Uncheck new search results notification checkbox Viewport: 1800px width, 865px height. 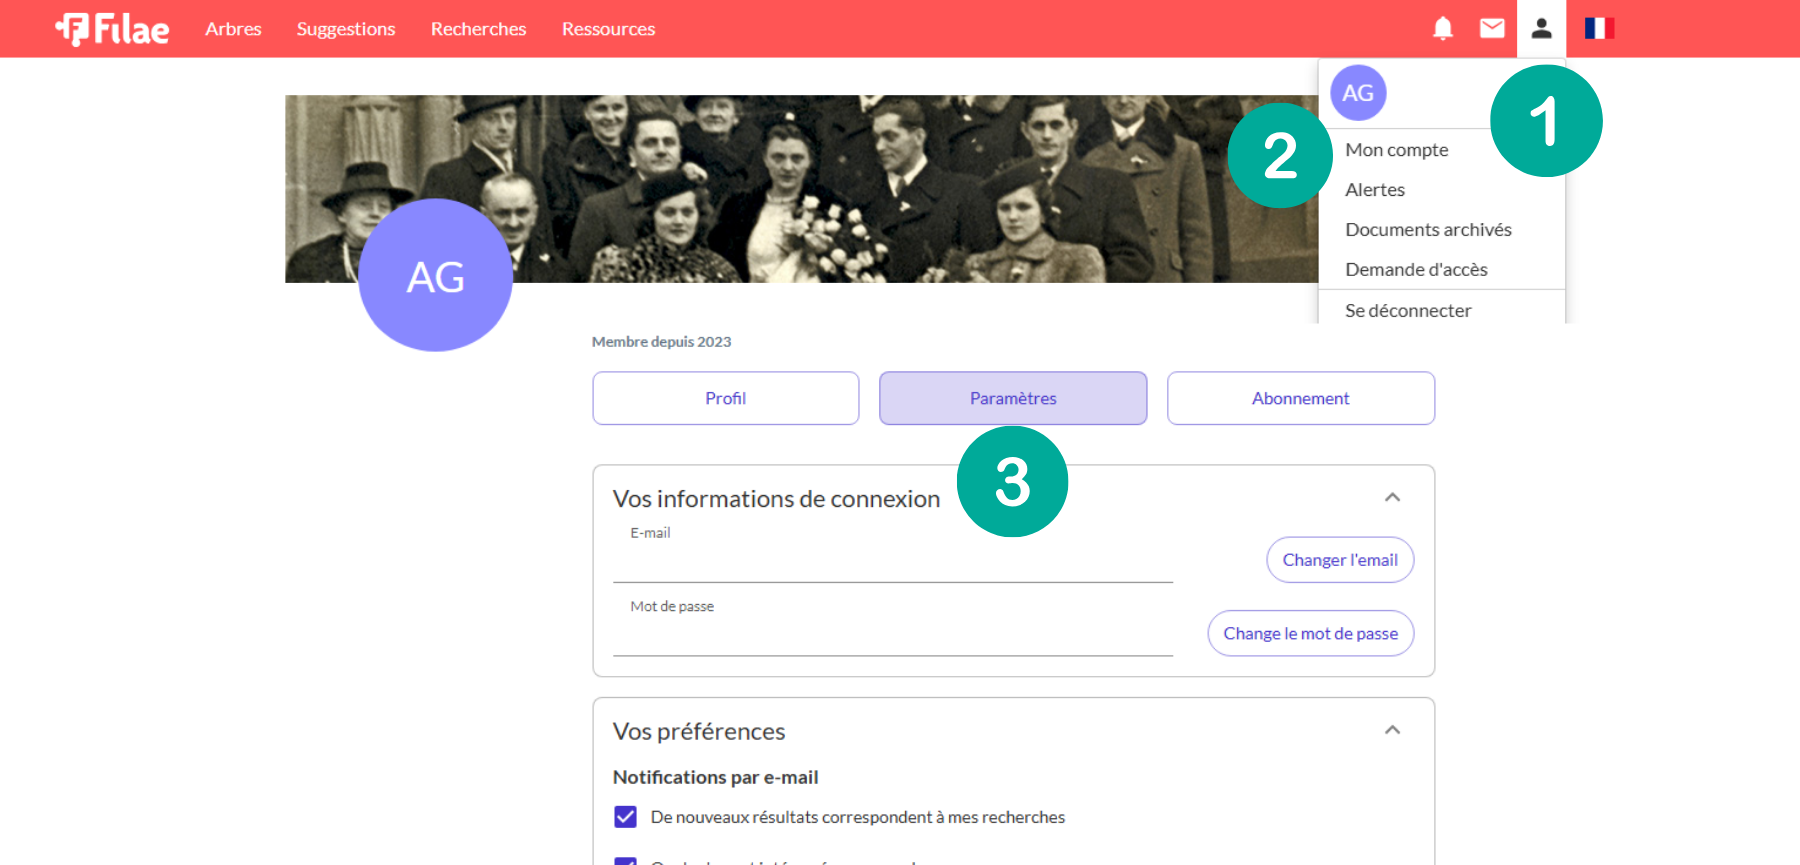pyautogui.click(x=625, y=817)
